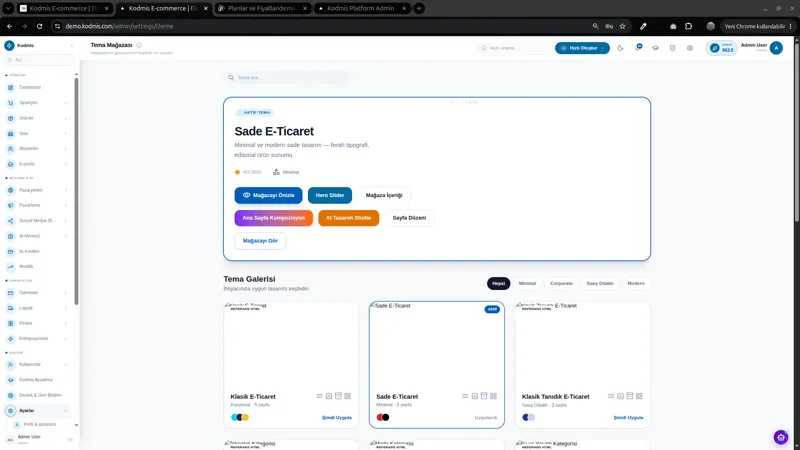The image size is (800, 450).
Task: Click Klasik E-Ticaret color swatches
Action: pos(240,417)
